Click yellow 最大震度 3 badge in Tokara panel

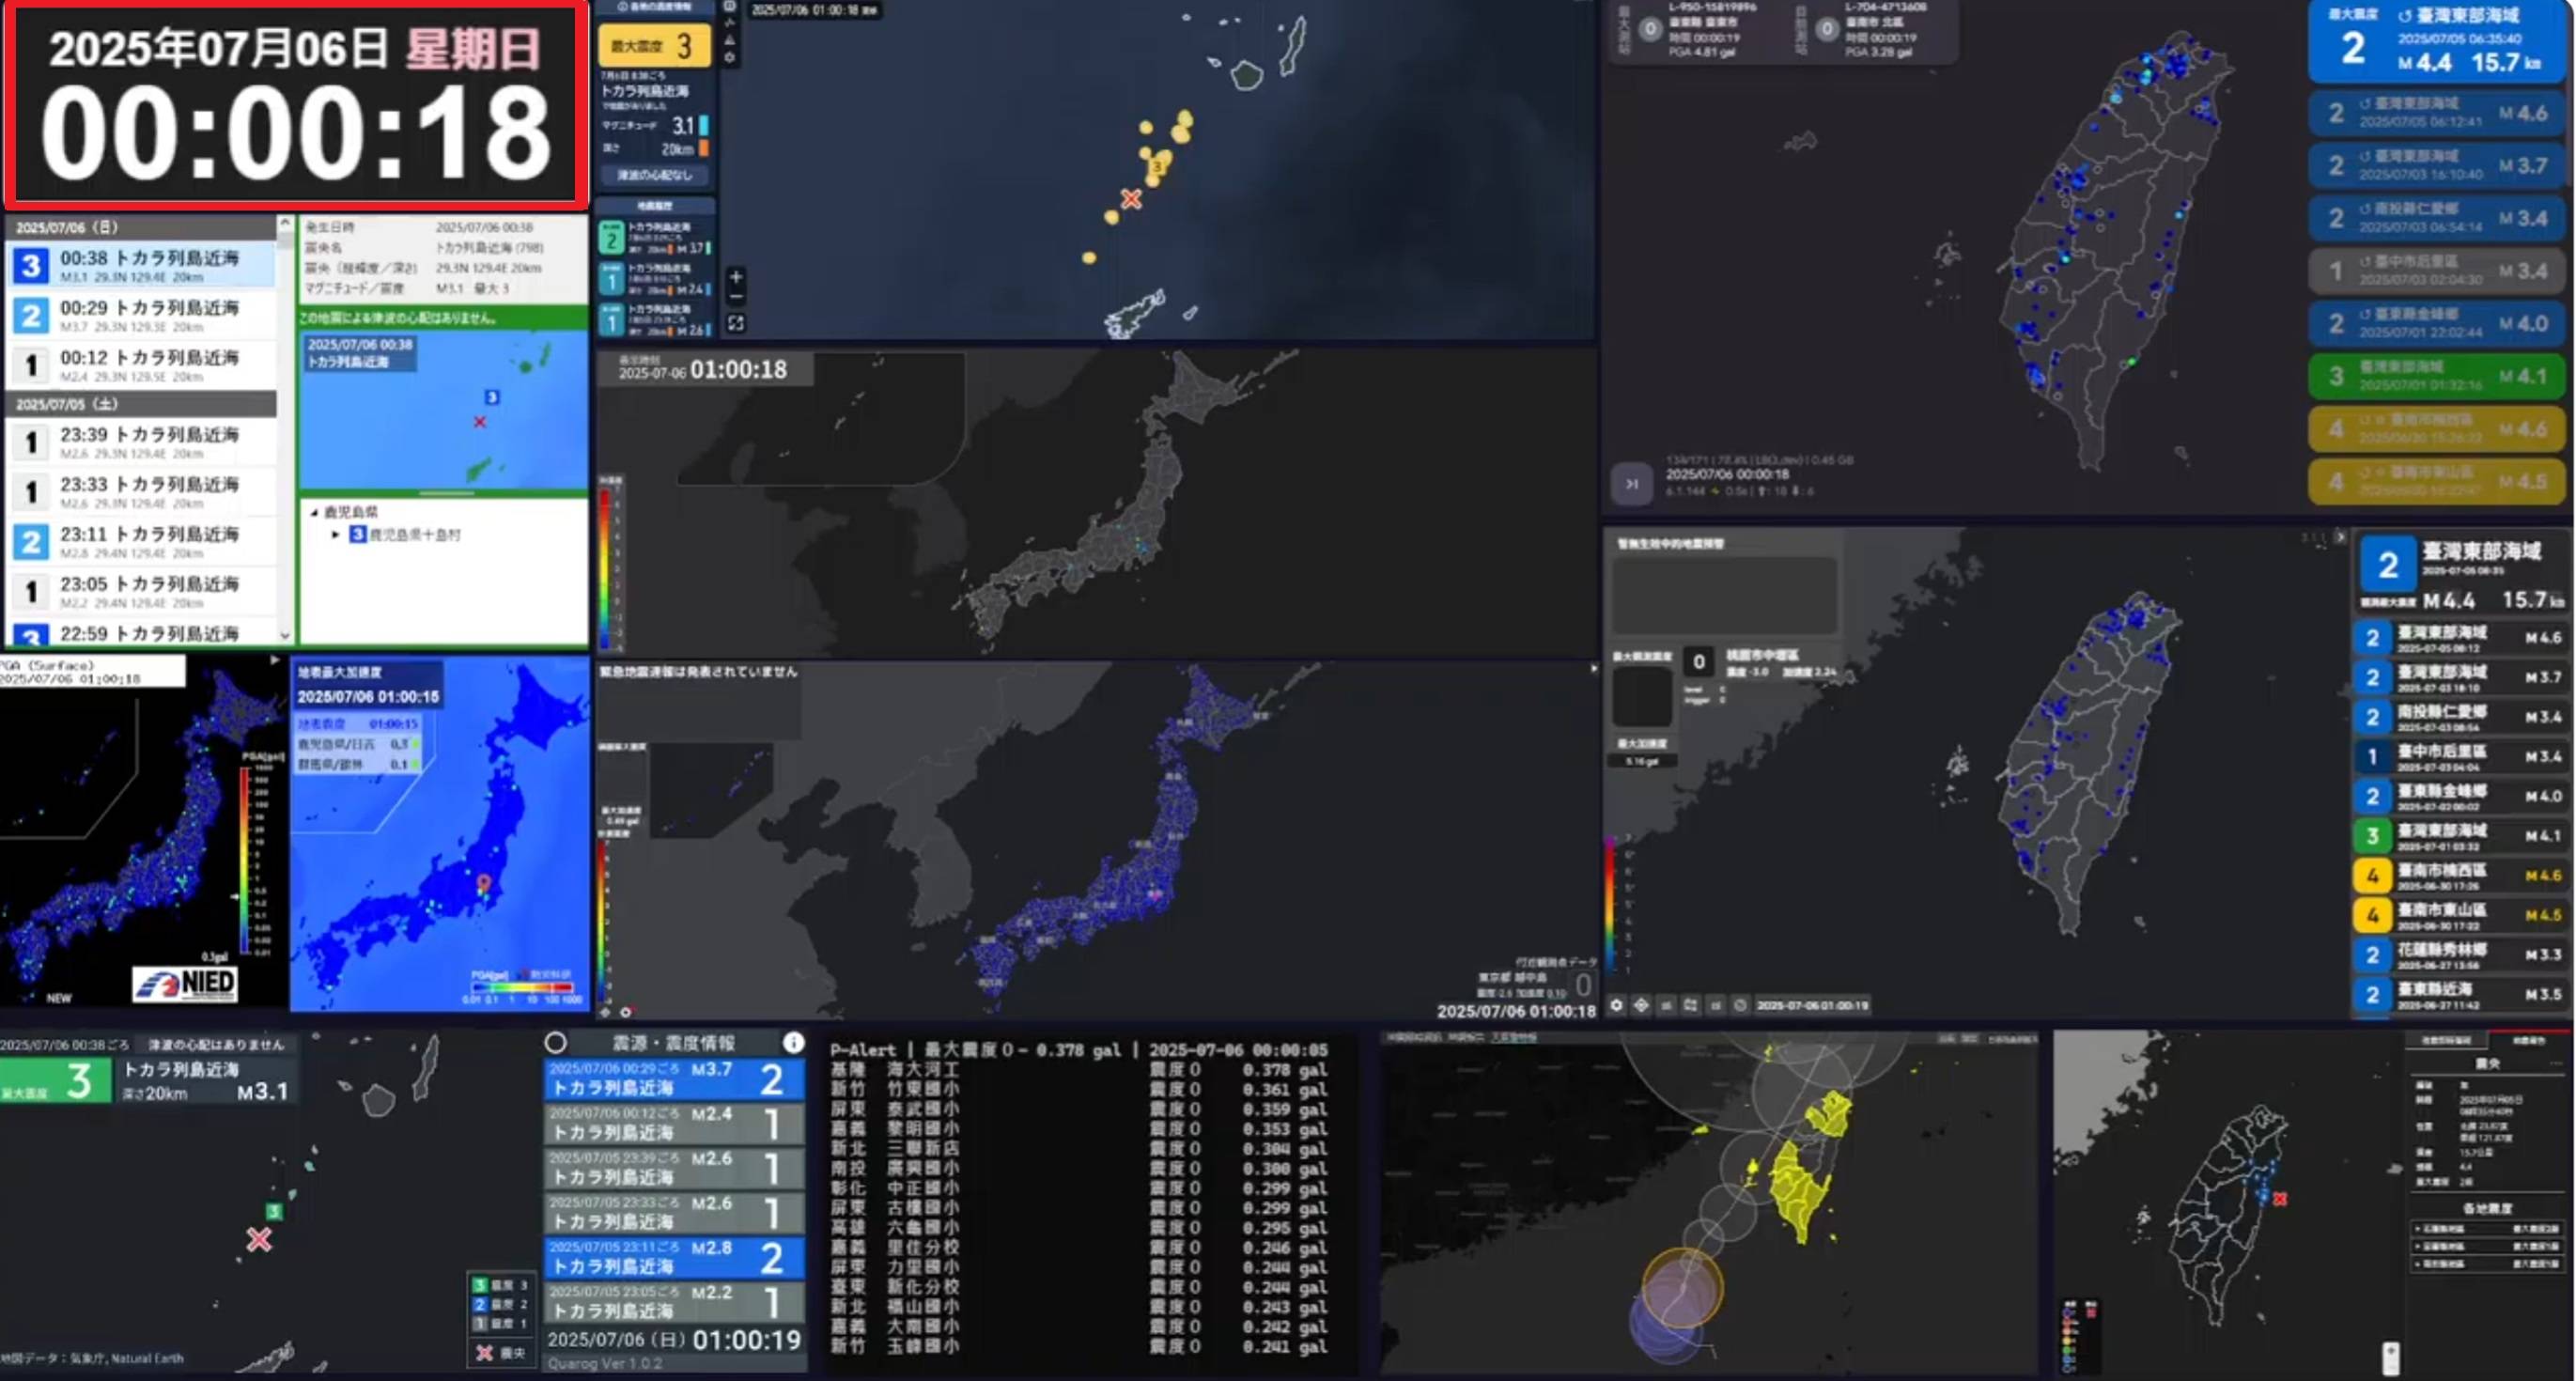coord(654,46)
